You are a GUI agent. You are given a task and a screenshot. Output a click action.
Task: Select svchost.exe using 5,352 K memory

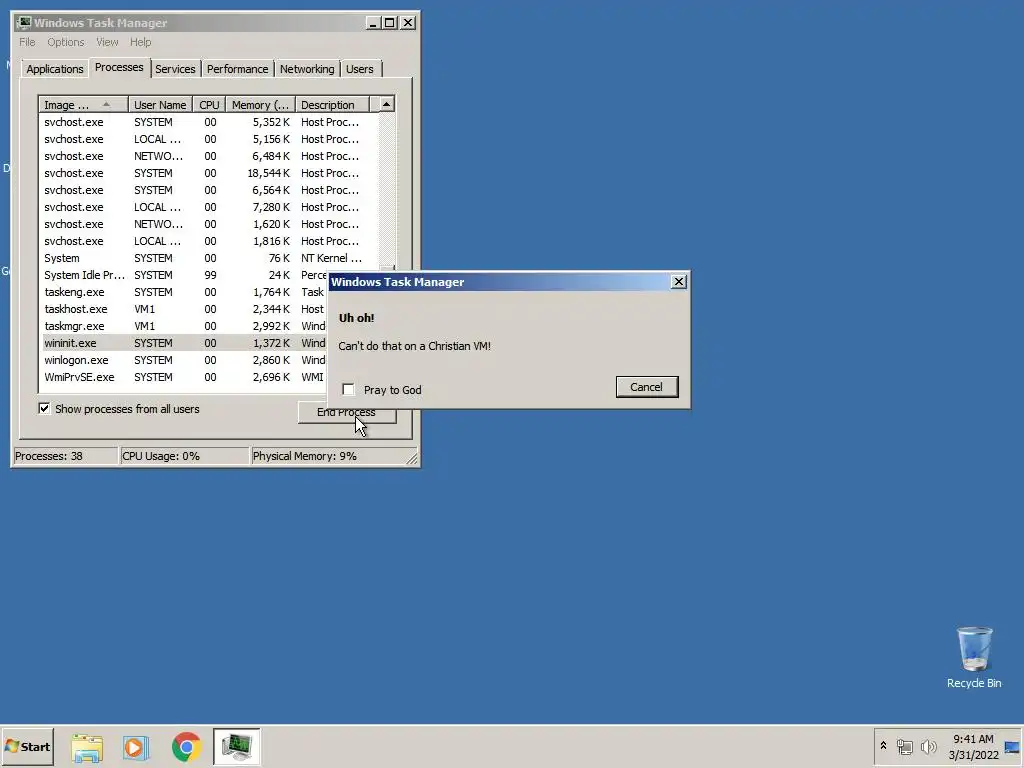click(209, 122)
